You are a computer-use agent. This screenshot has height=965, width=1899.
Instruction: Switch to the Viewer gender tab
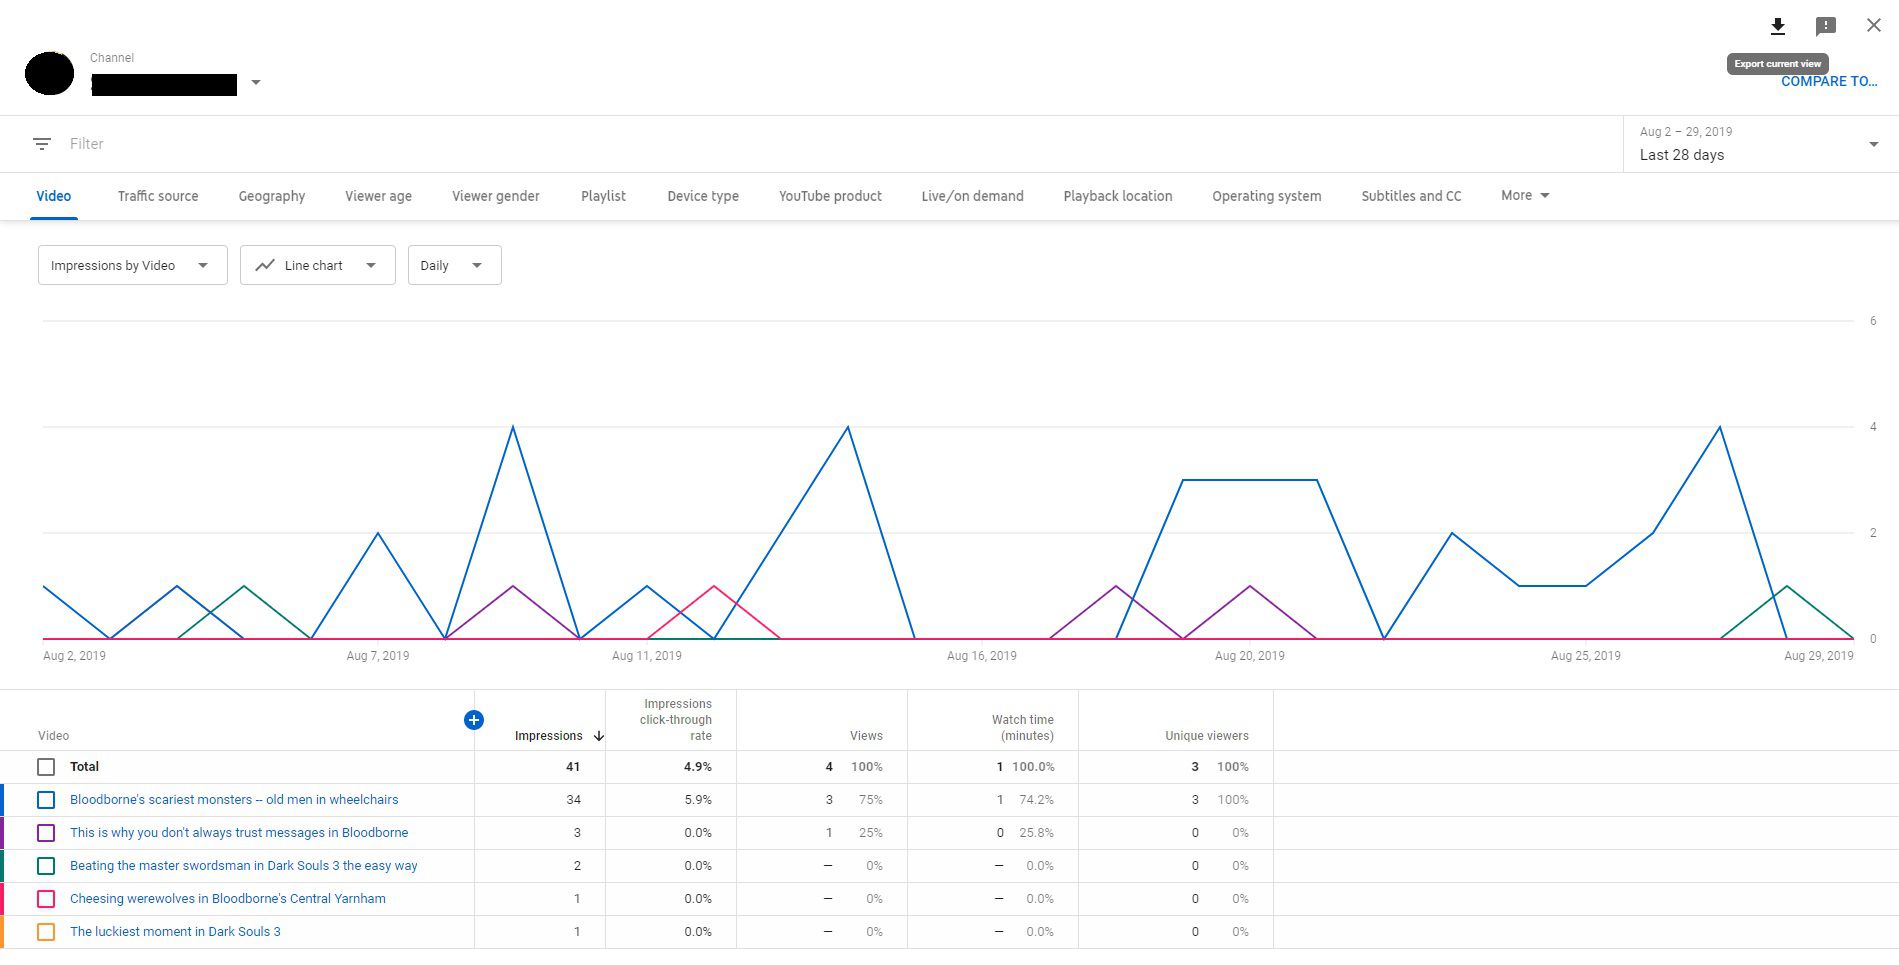[x=496, y=196]
